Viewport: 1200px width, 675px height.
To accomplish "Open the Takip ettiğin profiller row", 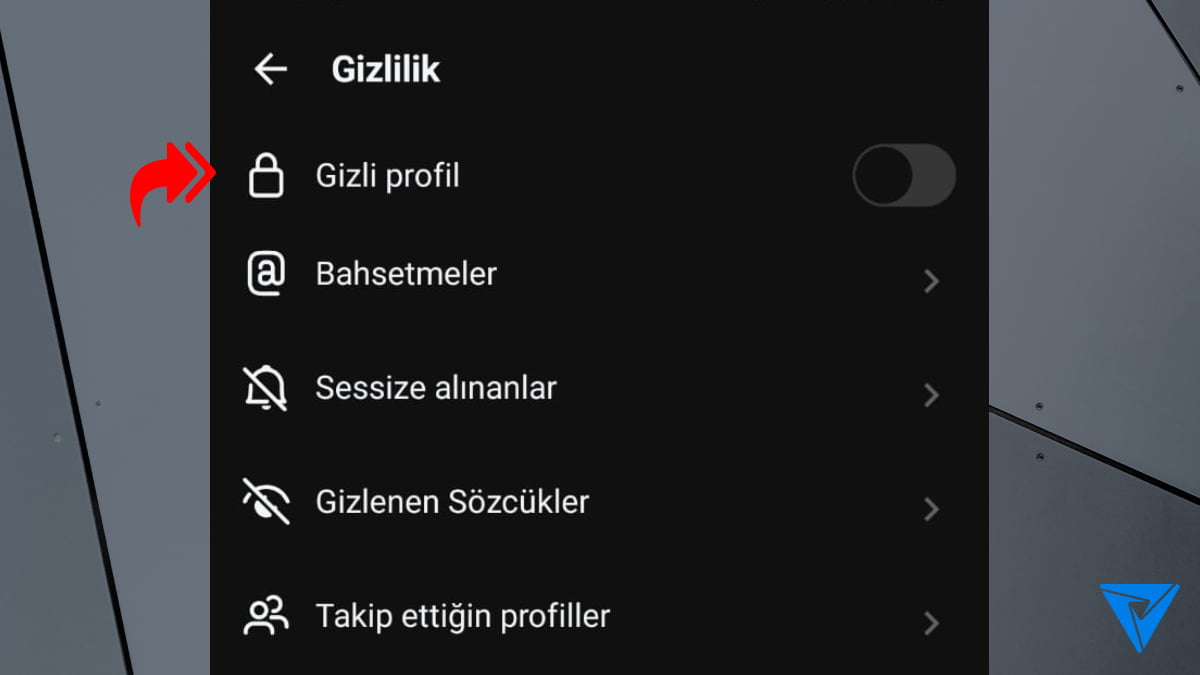I will 462,615.
